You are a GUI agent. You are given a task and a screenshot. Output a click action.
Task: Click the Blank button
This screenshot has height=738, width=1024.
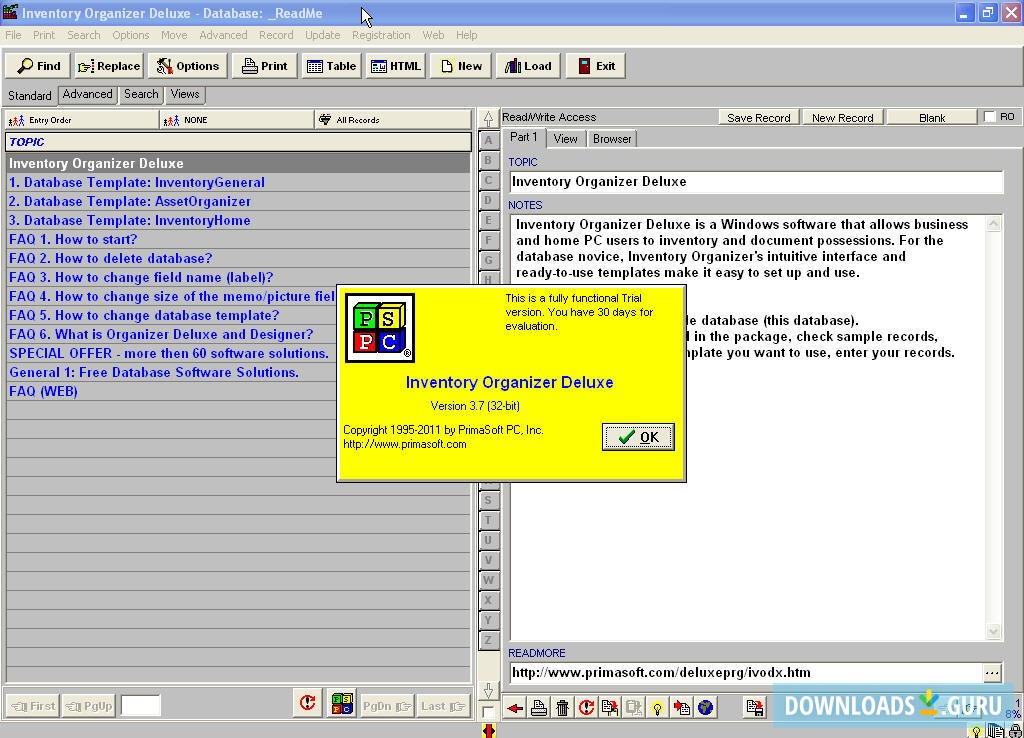point(932,118)
